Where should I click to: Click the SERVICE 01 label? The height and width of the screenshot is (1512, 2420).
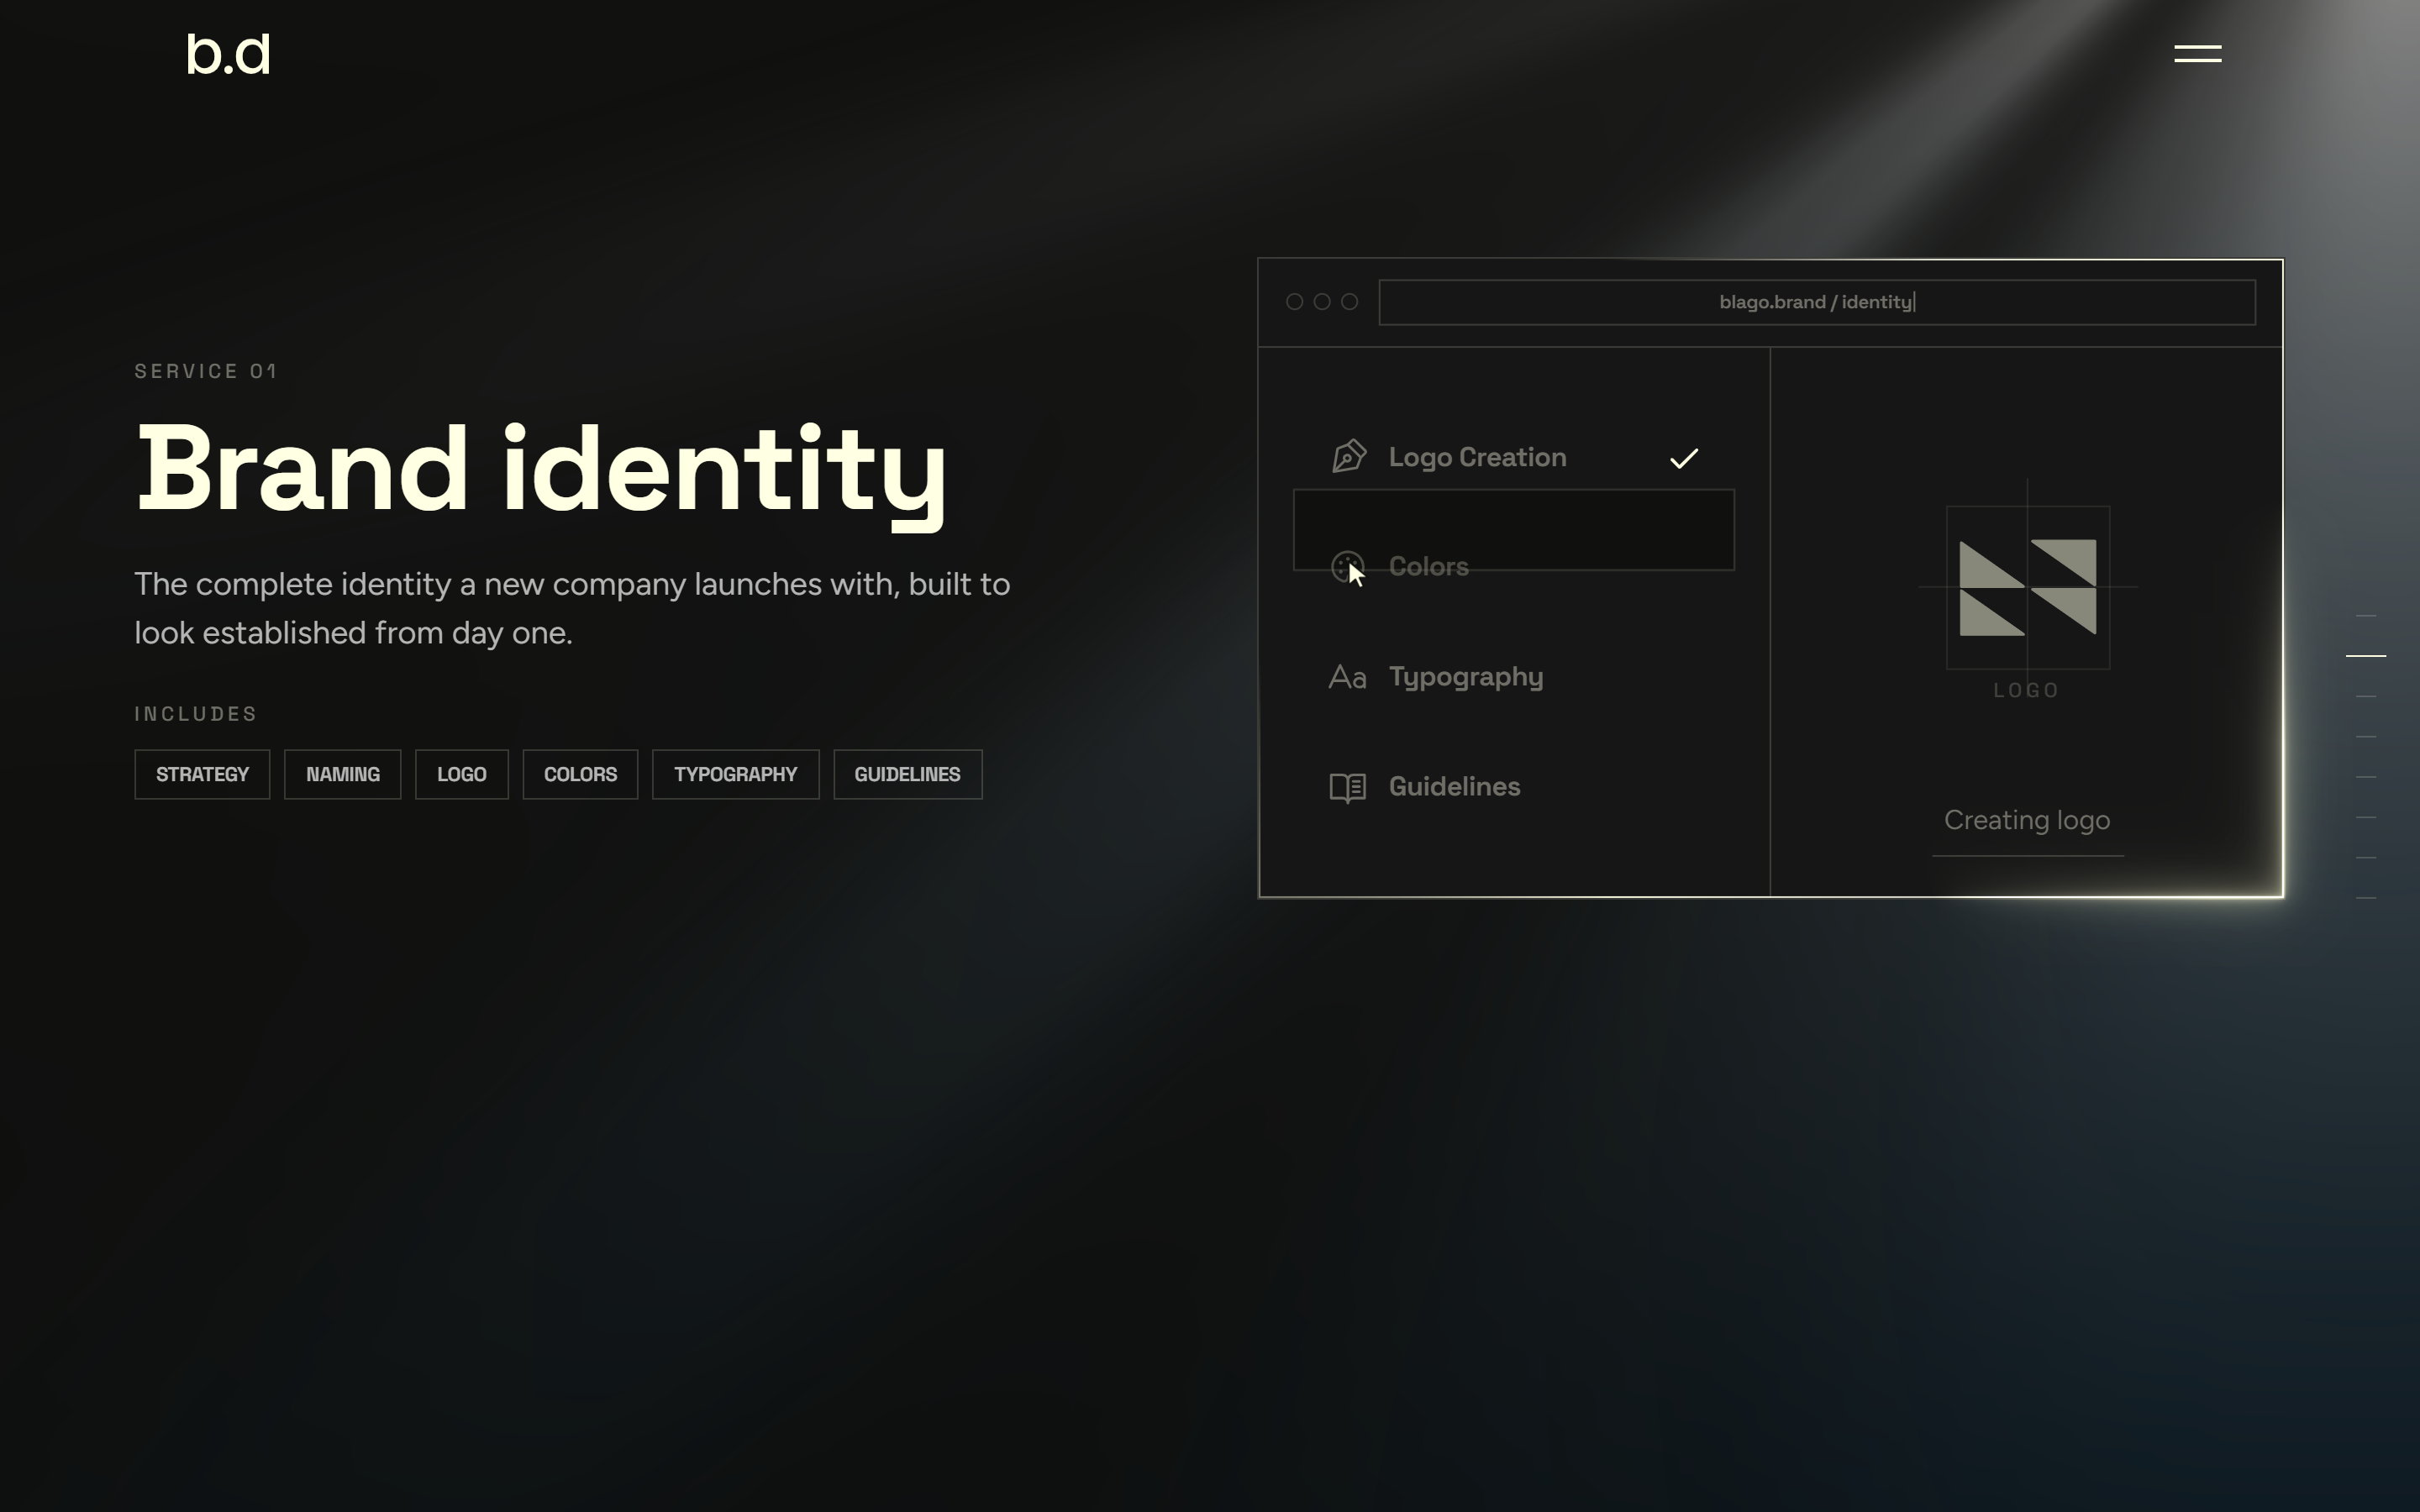(206, 371)
